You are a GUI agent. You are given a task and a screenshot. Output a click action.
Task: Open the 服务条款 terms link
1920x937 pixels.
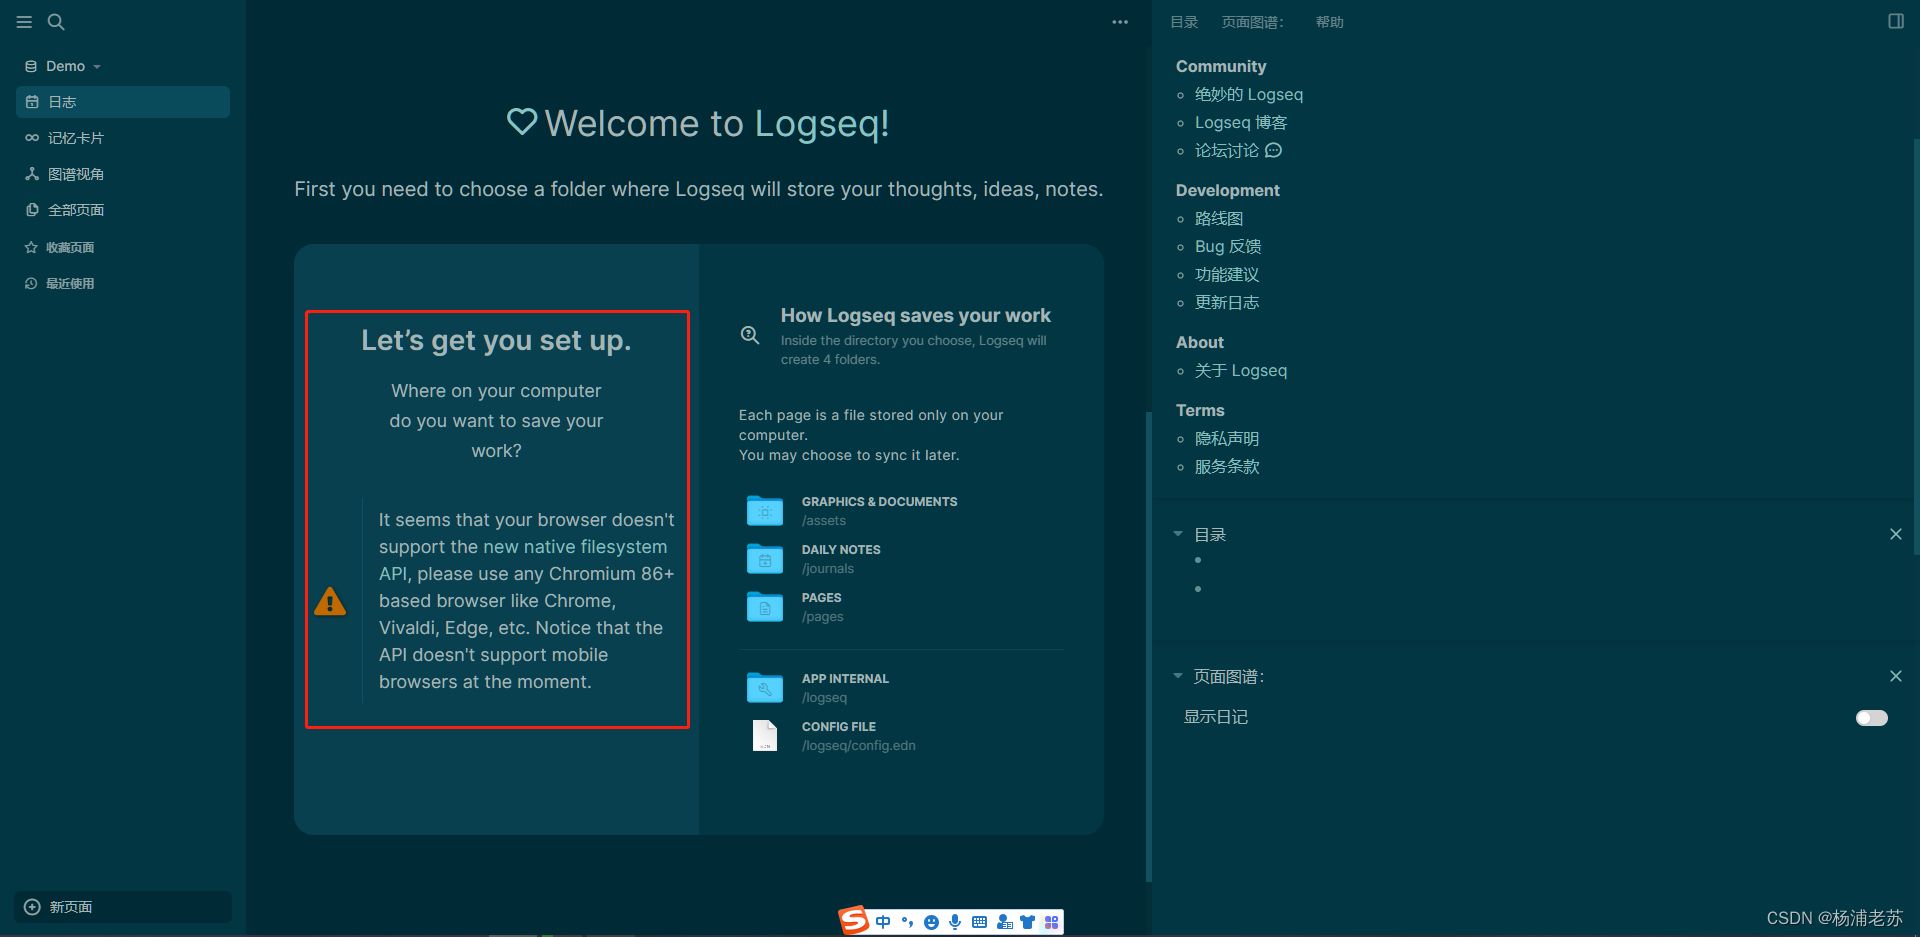click(x=1227, y=466)
